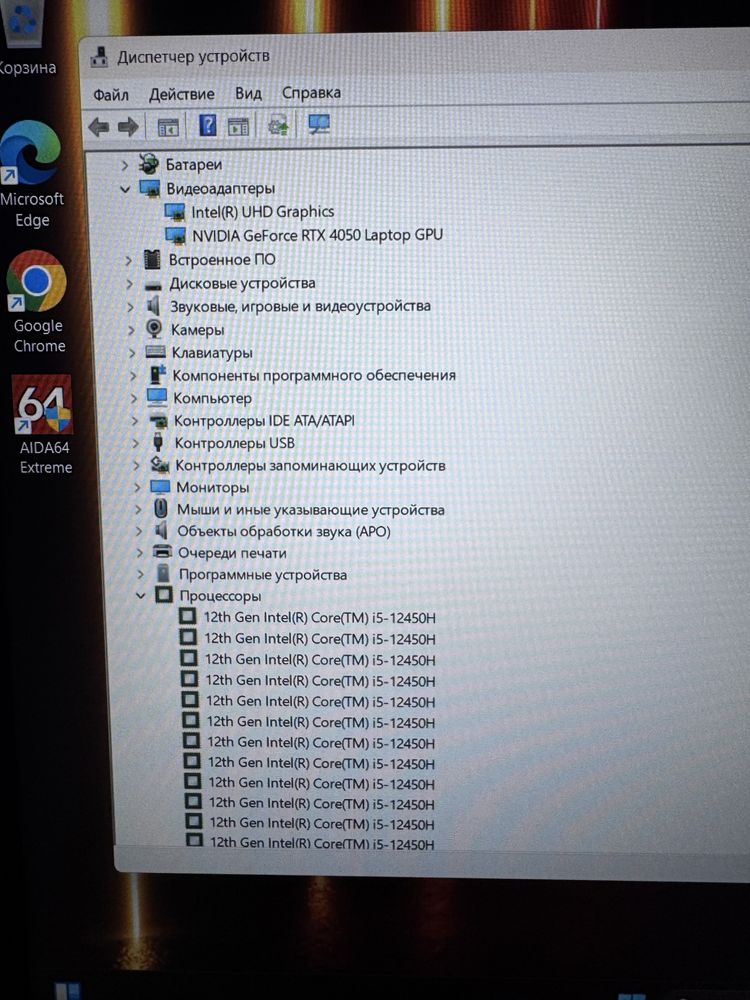Expand the Клавиатуры category
750x1000 pixels.
tap(132, 353)
